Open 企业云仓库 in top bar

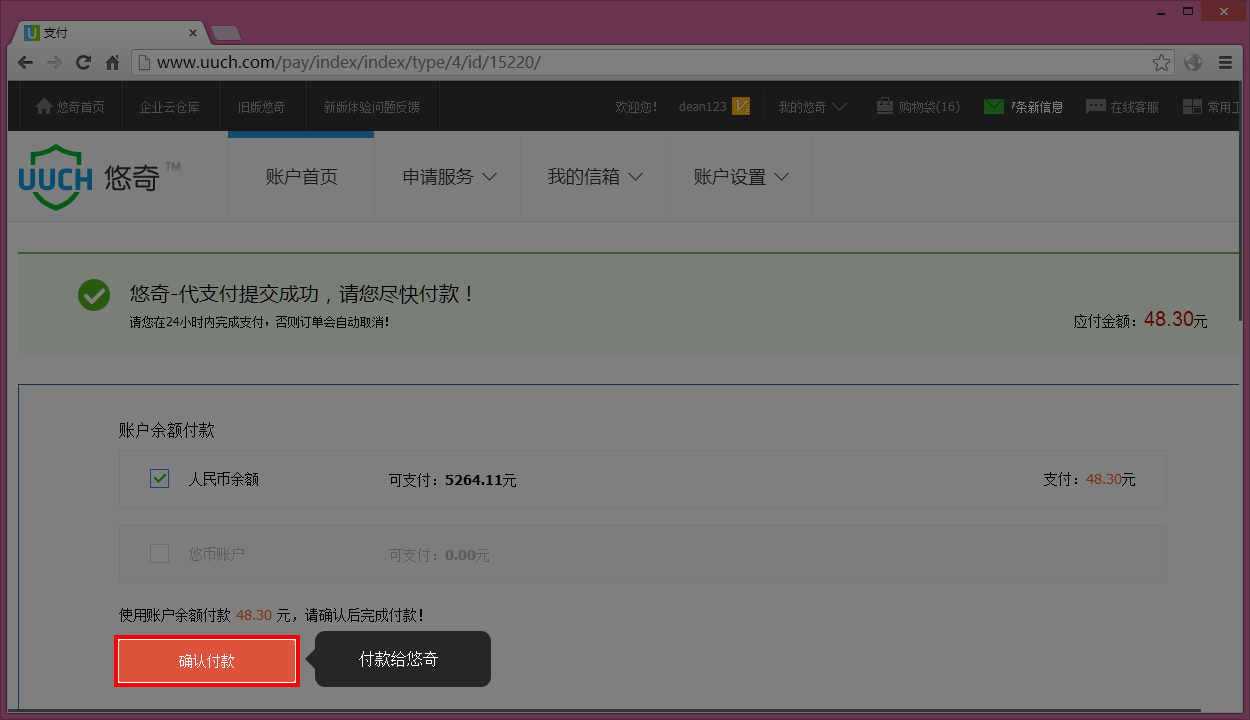point(169,106)
